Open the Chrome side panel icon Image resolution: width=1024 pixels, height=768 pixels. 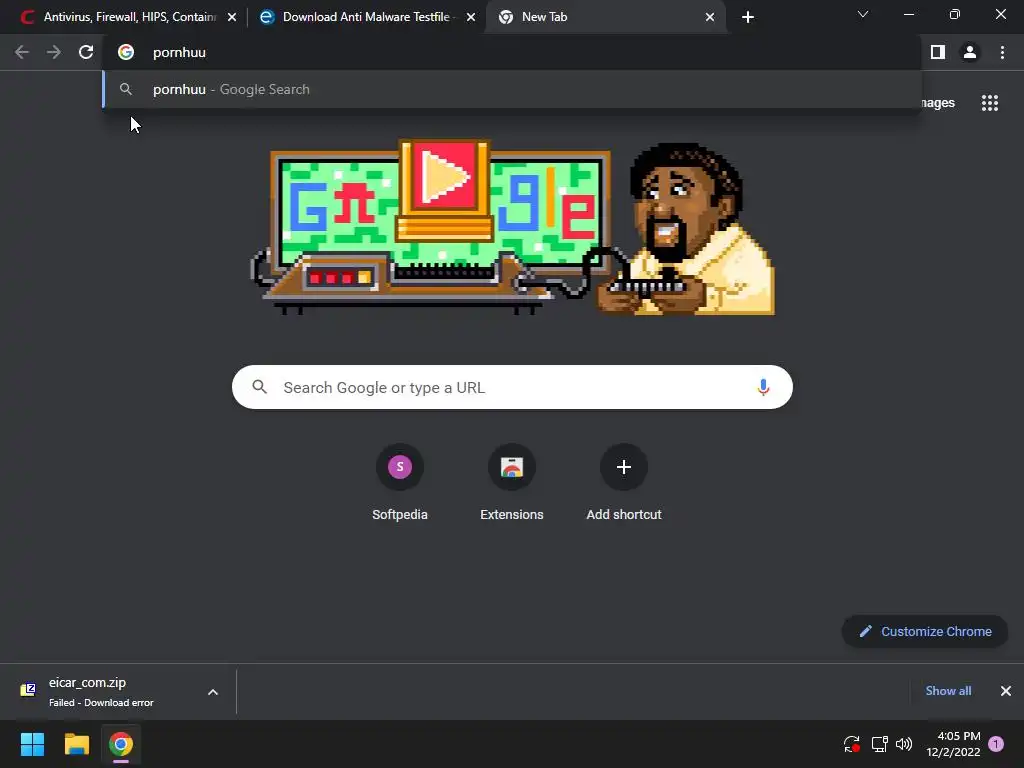[938, 52]
